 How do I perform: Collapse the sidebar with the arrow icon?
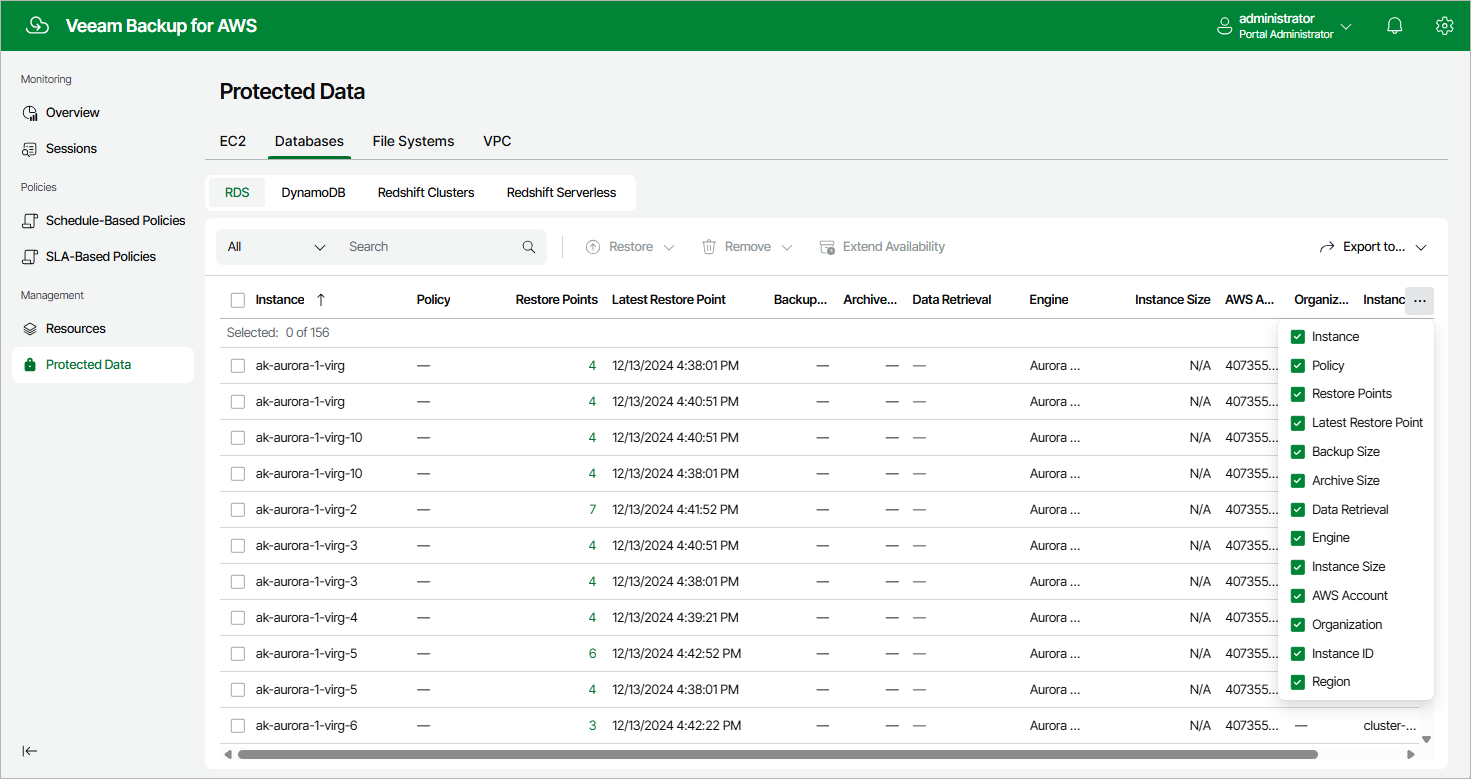(30, 751)
